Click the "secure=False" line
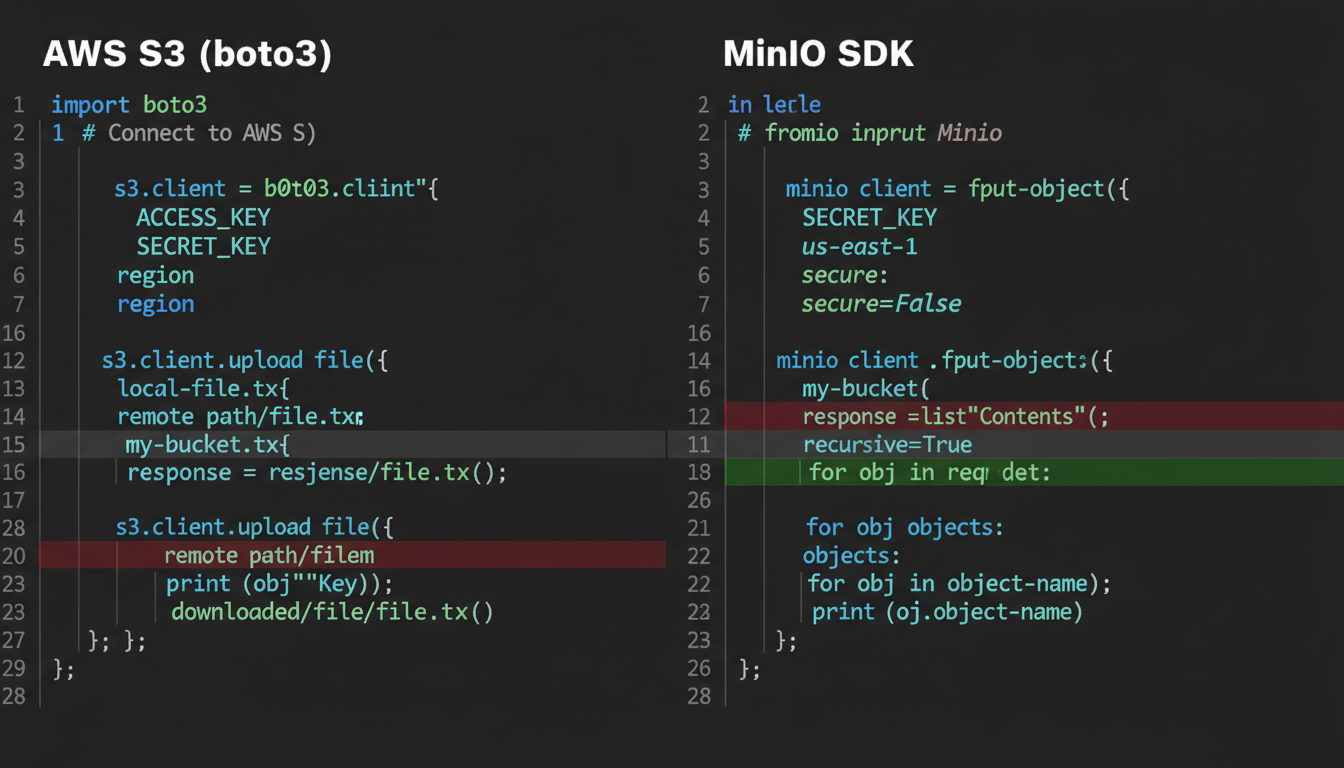The width and height of the screenshot is (1344, 768). (x=881, y=304)
